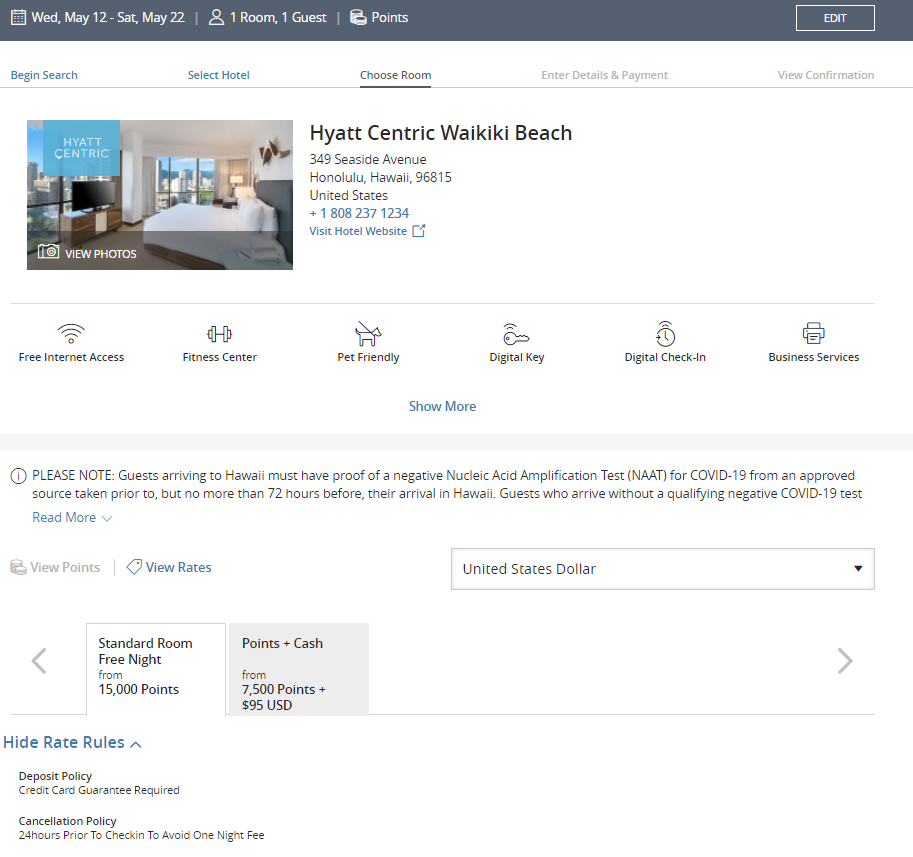Viewport: 913px width, 857px height.
Task: Click the Cancellation Policy label
Action: pos(68,821)
